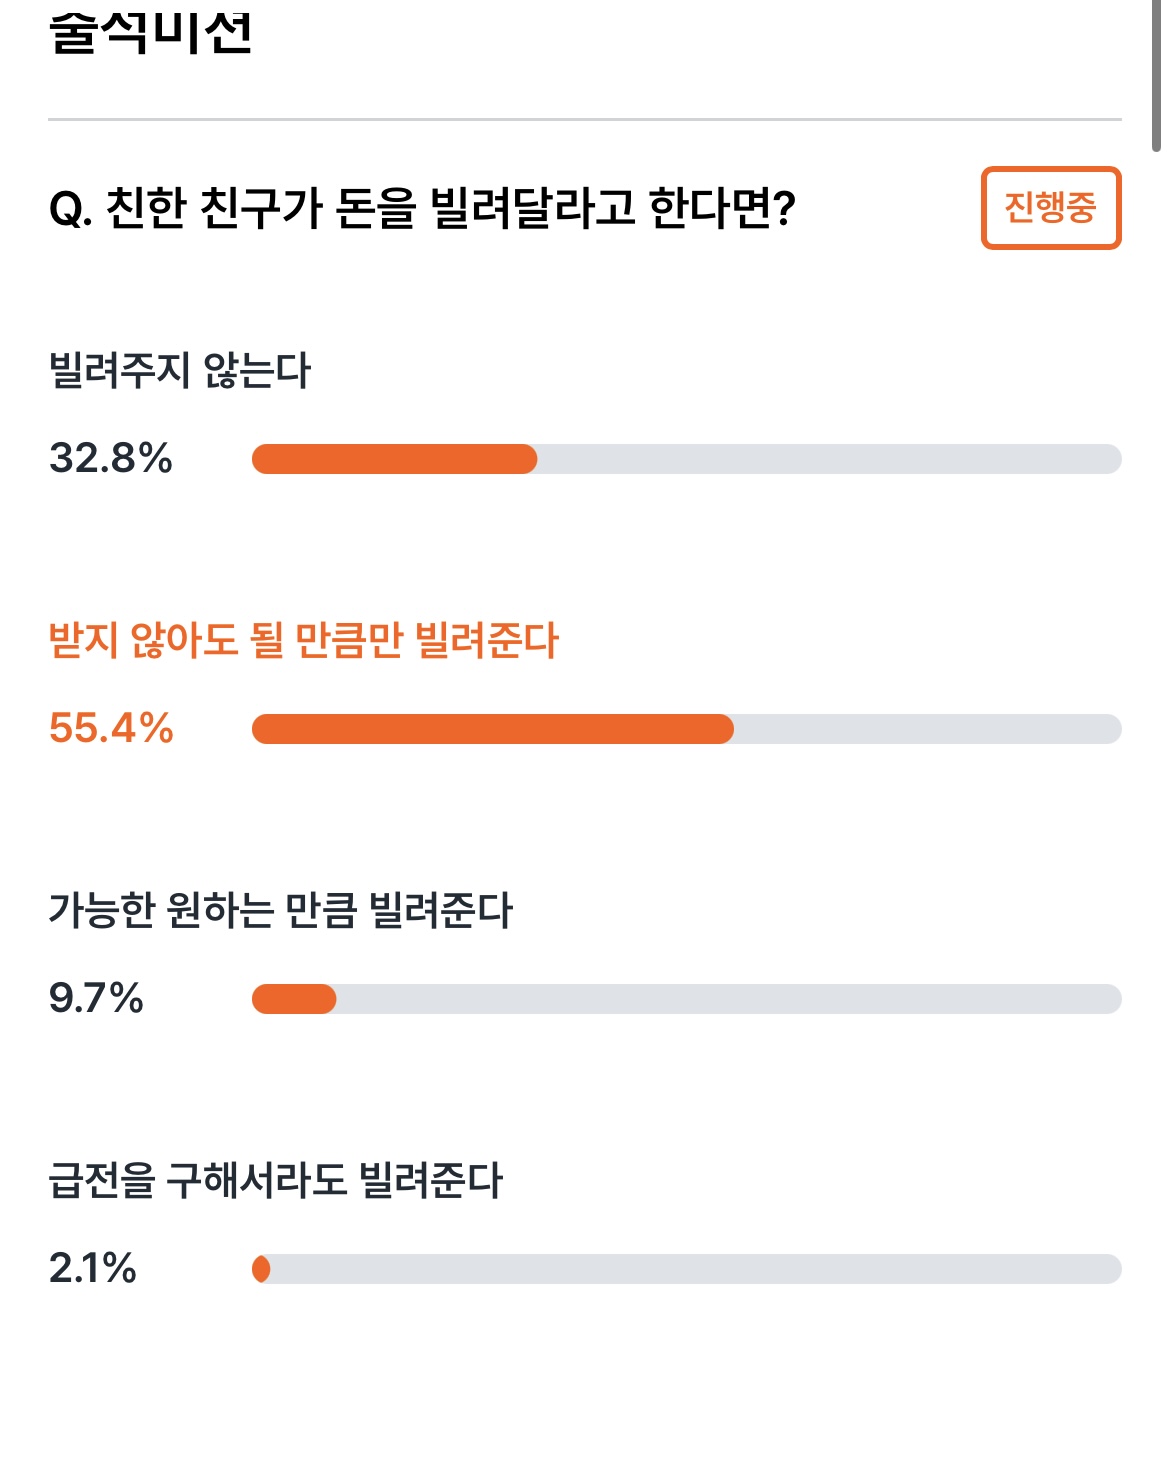
Task: Click the grey unfilled part of the 9.7% bar
Action: [729, 999]
